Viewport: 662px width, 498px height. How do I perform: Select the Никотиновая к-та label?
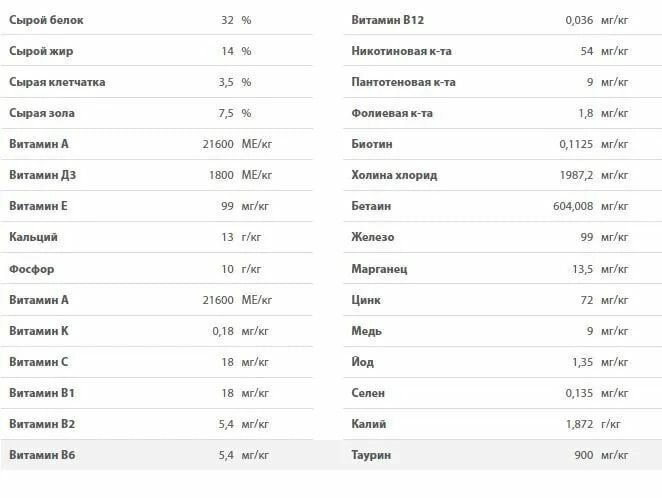pos(402,51)
